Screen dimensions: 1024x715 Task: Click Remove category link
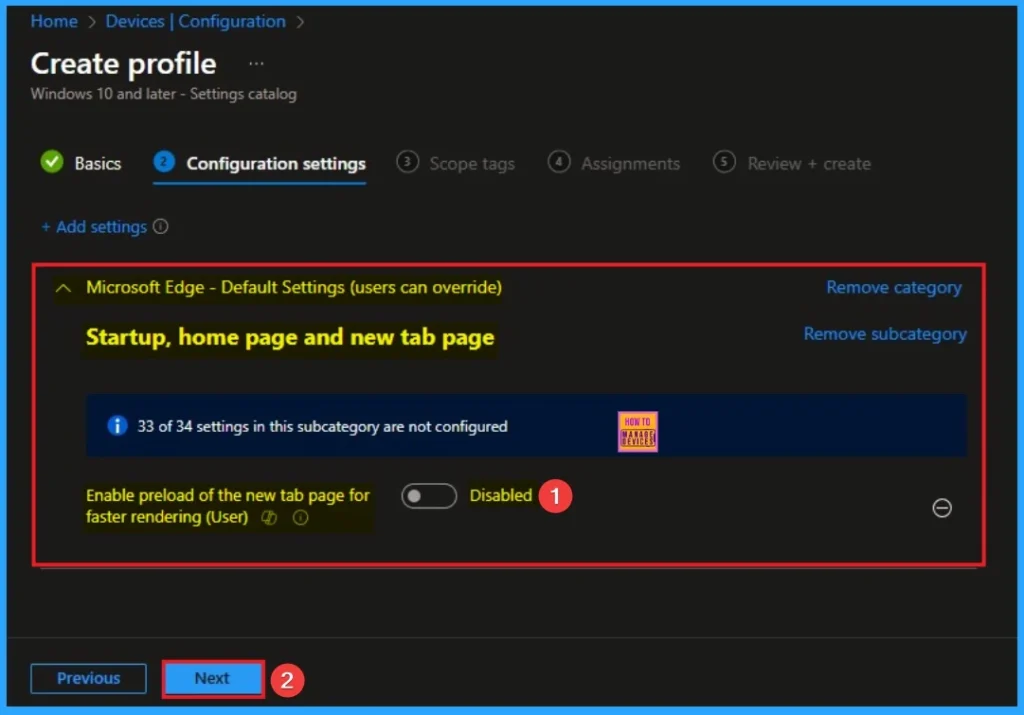(894, 287)
